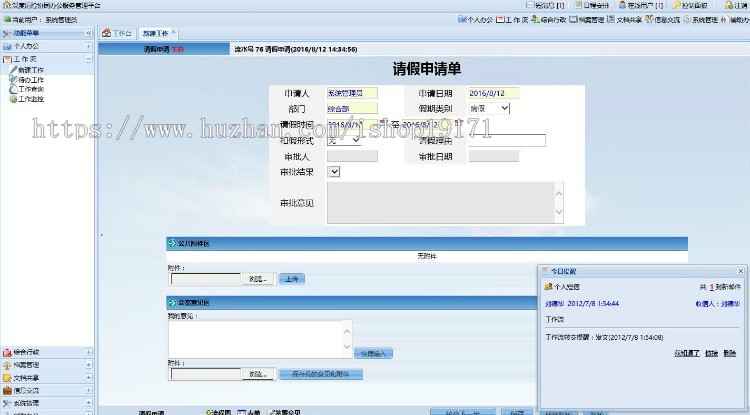Switch to the 工作台 home tab

(117, 33)
